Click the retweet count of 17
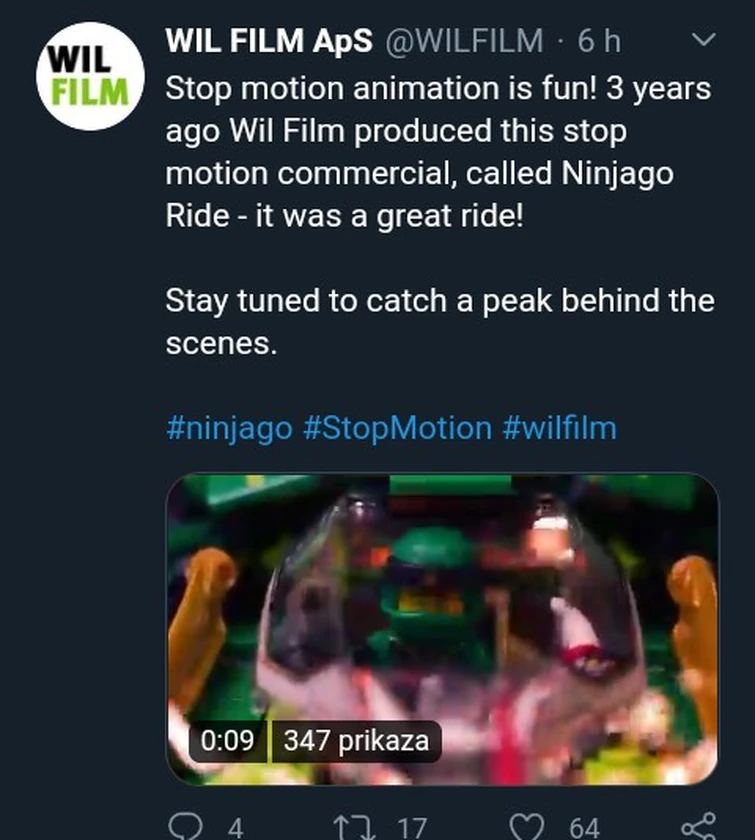 (411, 828)
